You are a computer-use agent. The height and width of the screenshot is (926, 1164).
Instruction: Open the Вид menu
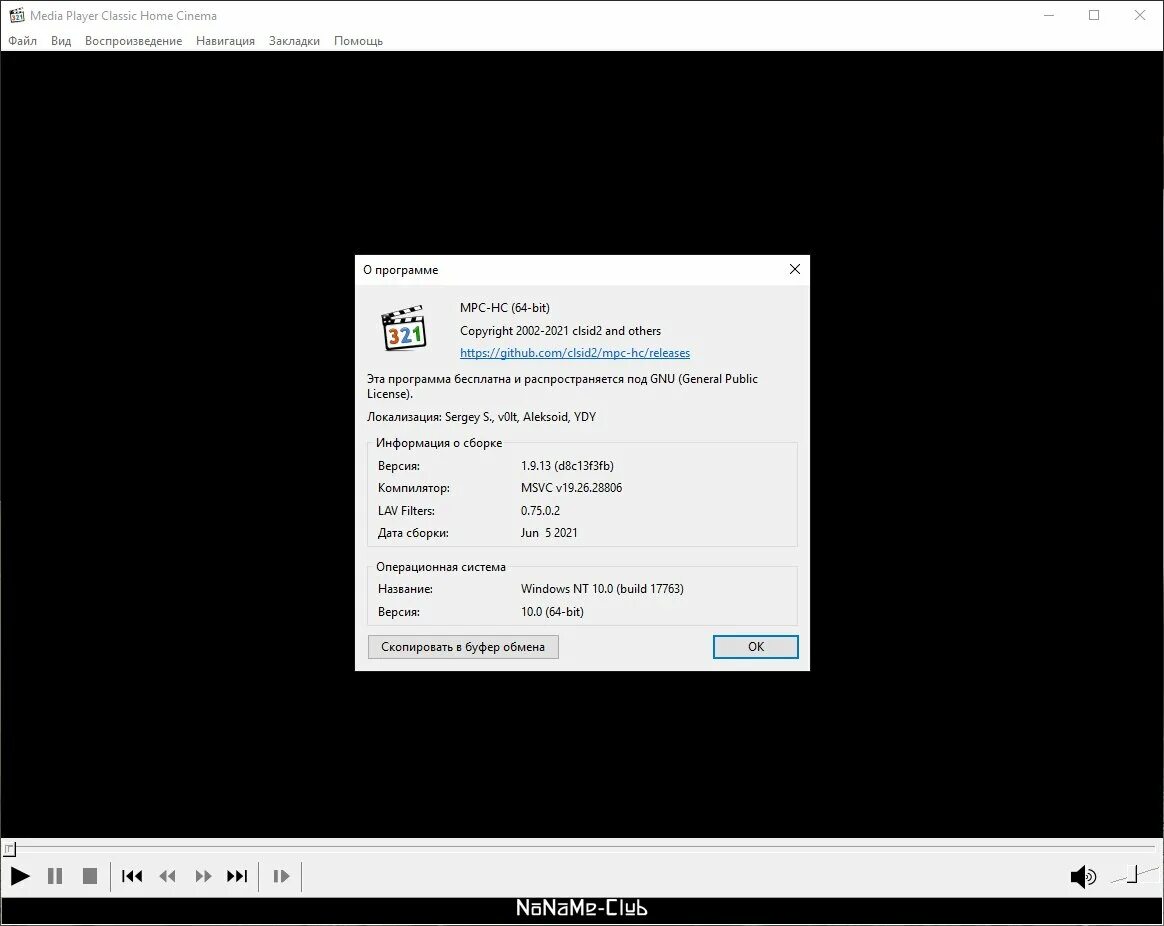pyautogui.click(x=61, y=41)
